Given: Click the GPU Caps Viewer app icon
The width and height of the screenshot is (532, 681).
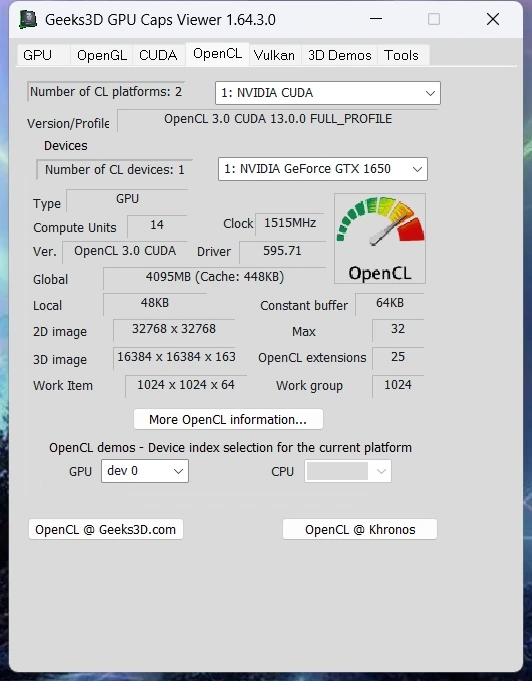Looking at the screenshot, I should [28, 20].
